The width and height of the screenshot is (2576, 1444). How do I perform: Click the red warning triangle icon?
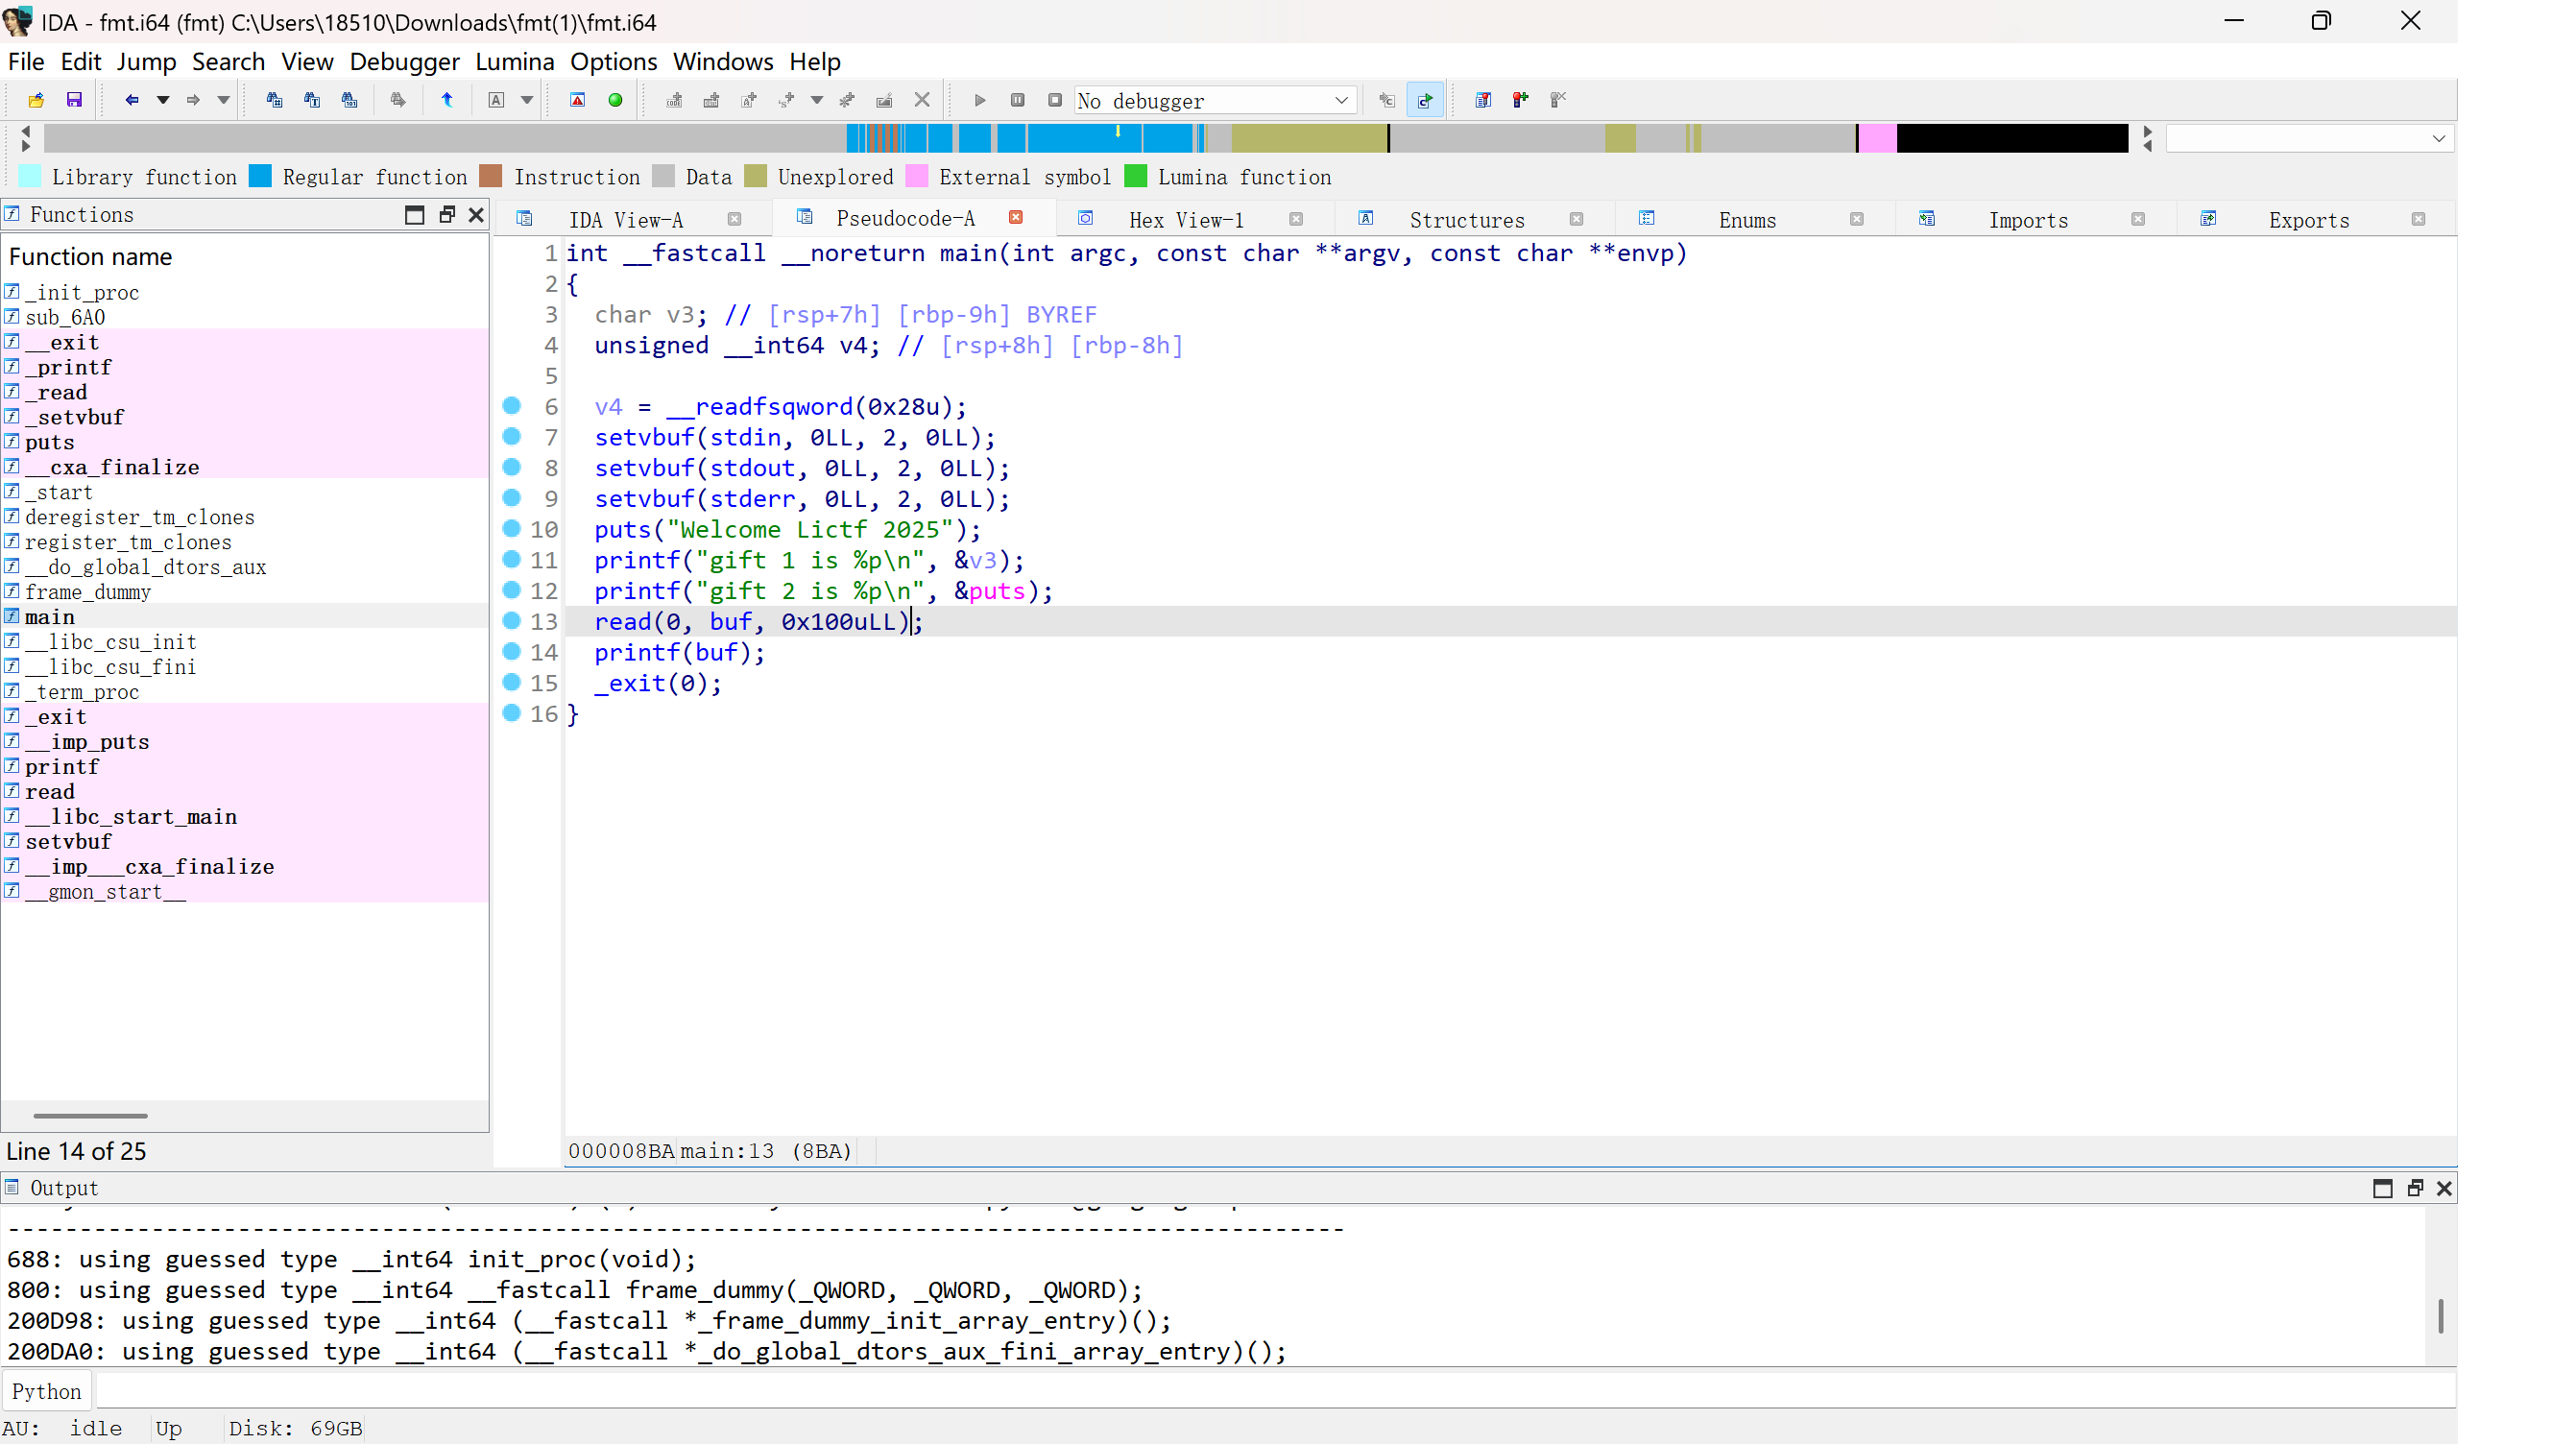(x=577, y=100)
